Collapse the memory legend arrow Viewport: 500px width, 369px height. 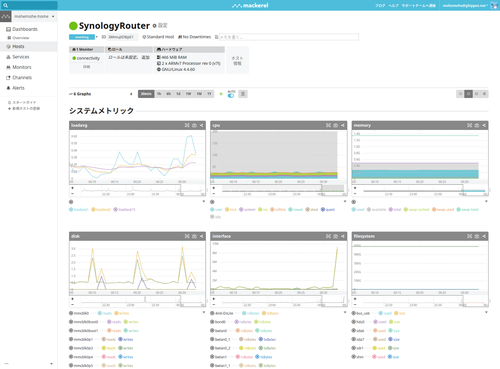(x=486, y=202)
